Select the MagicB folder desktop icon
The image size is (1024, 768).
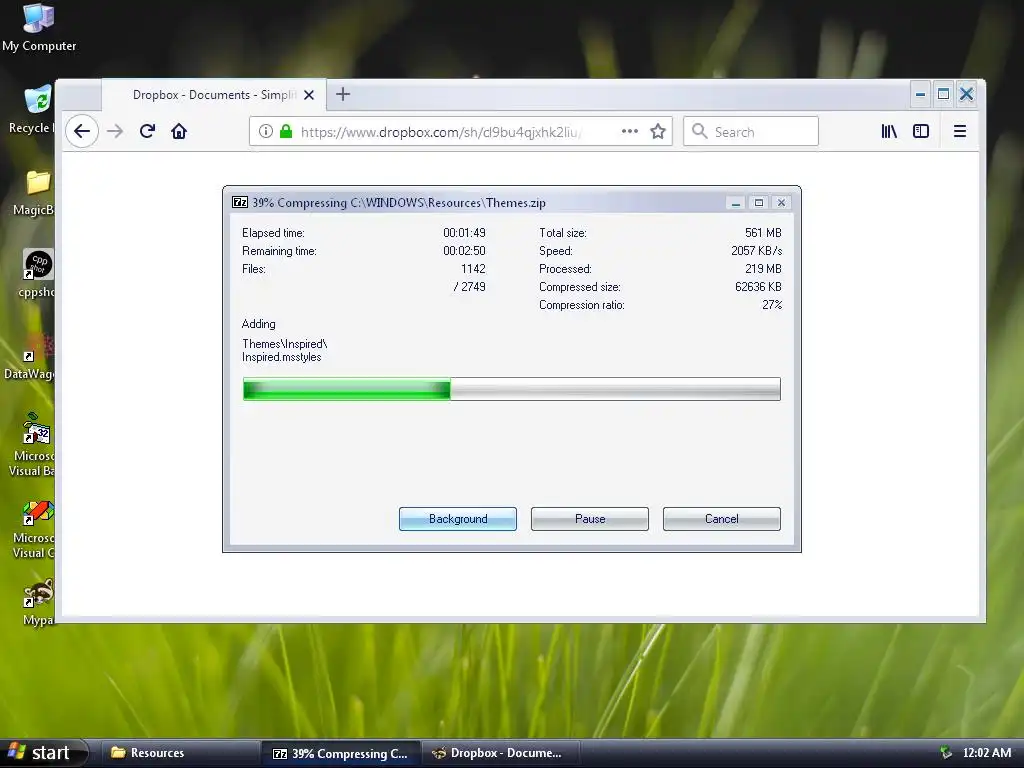[x=34, y=193]
